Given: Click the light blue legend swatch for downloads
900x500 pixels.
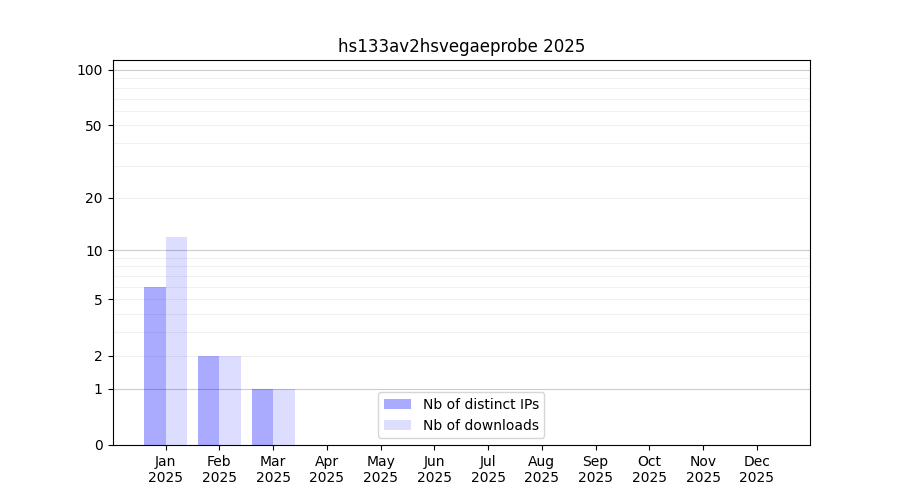Looking at the screenshot, I should point(397,425).
